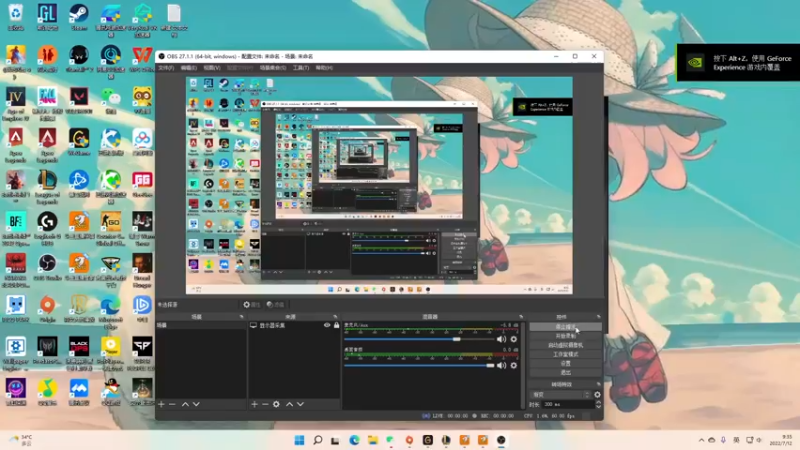Open desktop audio gear settings
This screenshot has width=800, height=450.
click(514, 365)
